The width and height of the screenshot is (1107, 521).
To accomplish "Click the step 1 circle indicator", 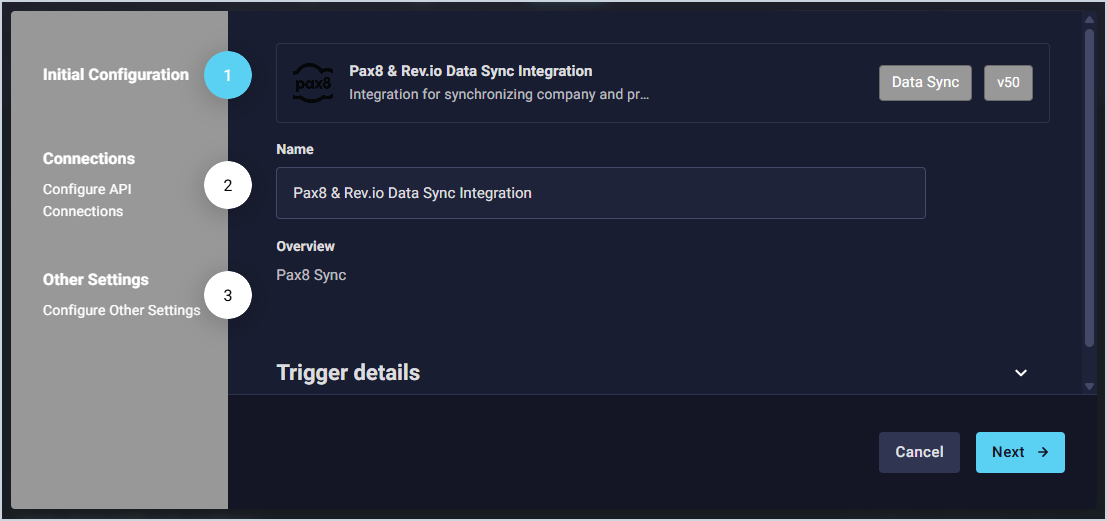I will coord(228,75).
